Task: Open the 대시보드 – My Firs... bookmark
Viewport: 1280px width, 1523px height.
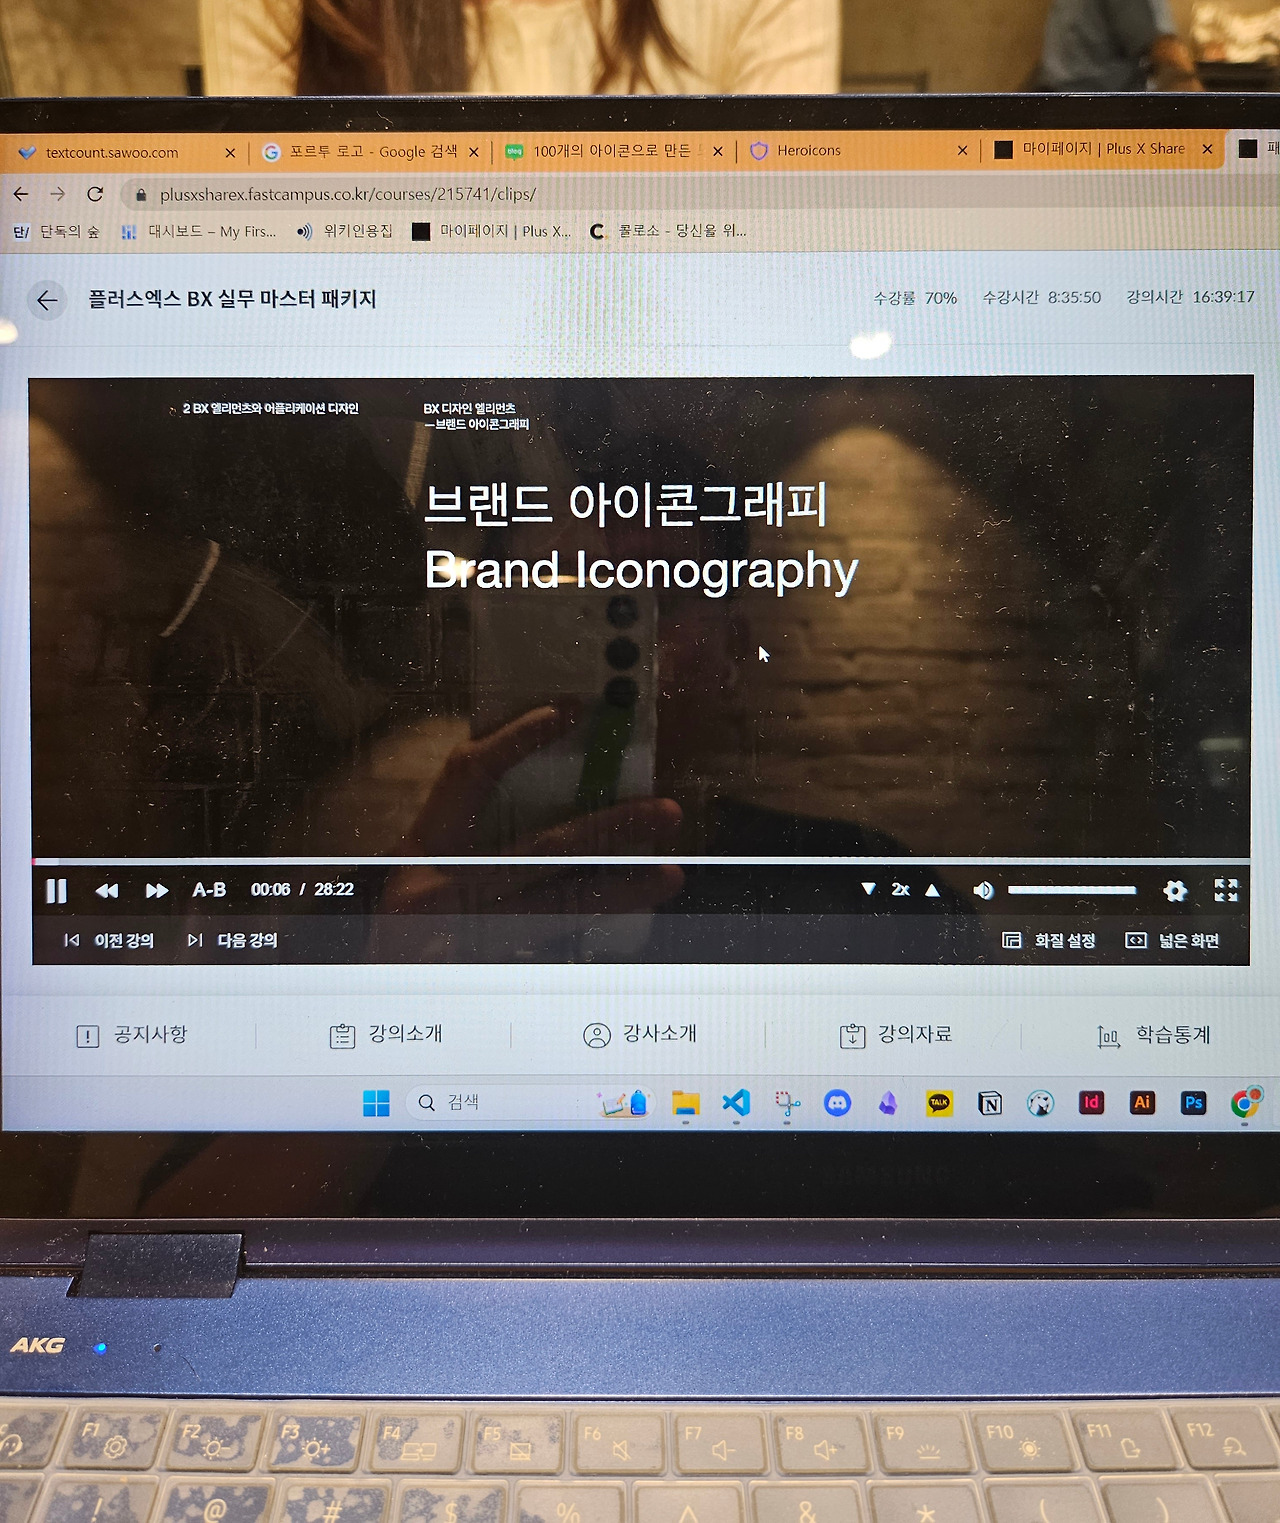Action: click(198, 232)
